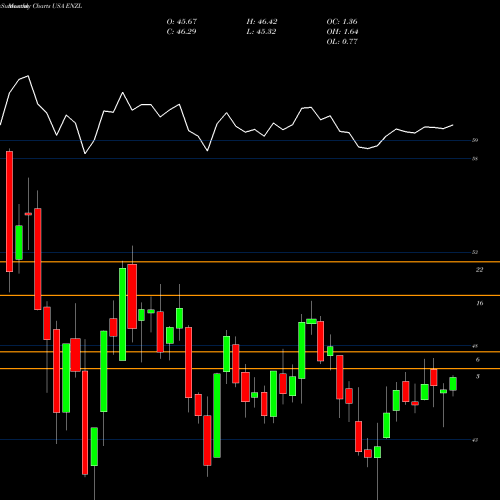Click the '43' price axis label
Viewport: 500px width, 500px height.
click(475, 440)
